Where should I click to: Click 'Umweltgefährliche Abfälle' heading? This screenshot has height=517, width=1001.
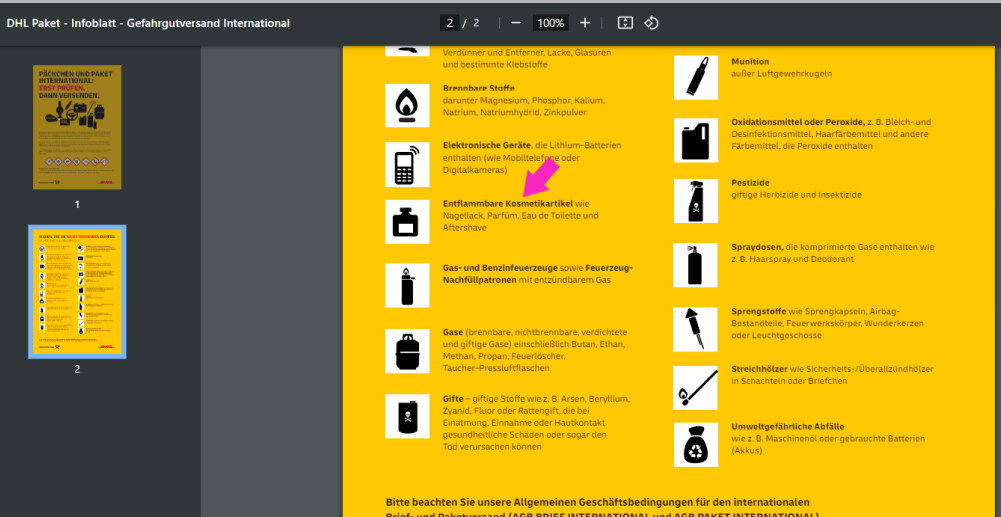point(788,426)
